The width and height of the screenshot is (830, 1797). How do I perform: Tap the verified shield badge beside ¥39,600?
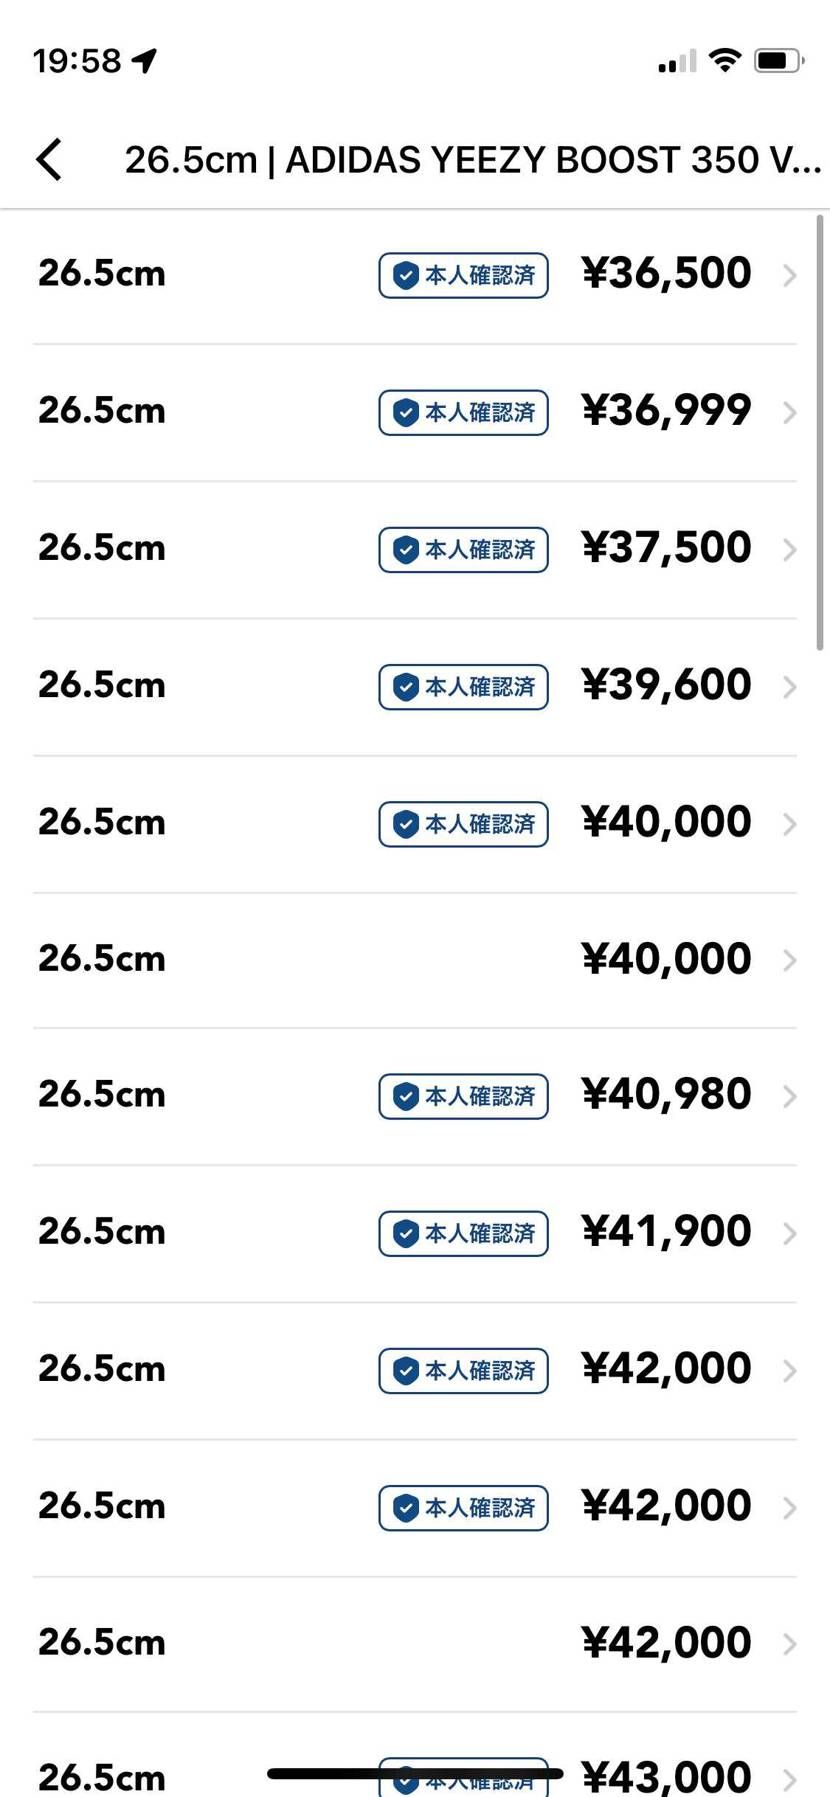pos(463,686)
